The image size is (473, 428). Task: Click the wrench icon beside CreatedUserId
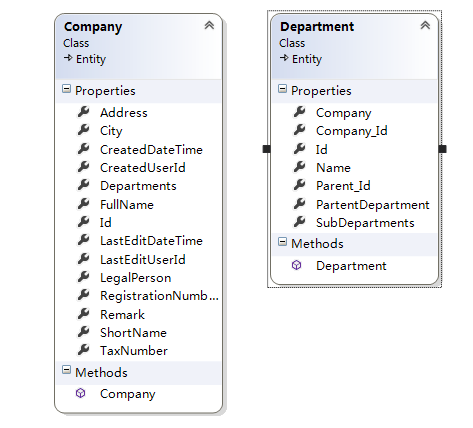coord(83,167)
